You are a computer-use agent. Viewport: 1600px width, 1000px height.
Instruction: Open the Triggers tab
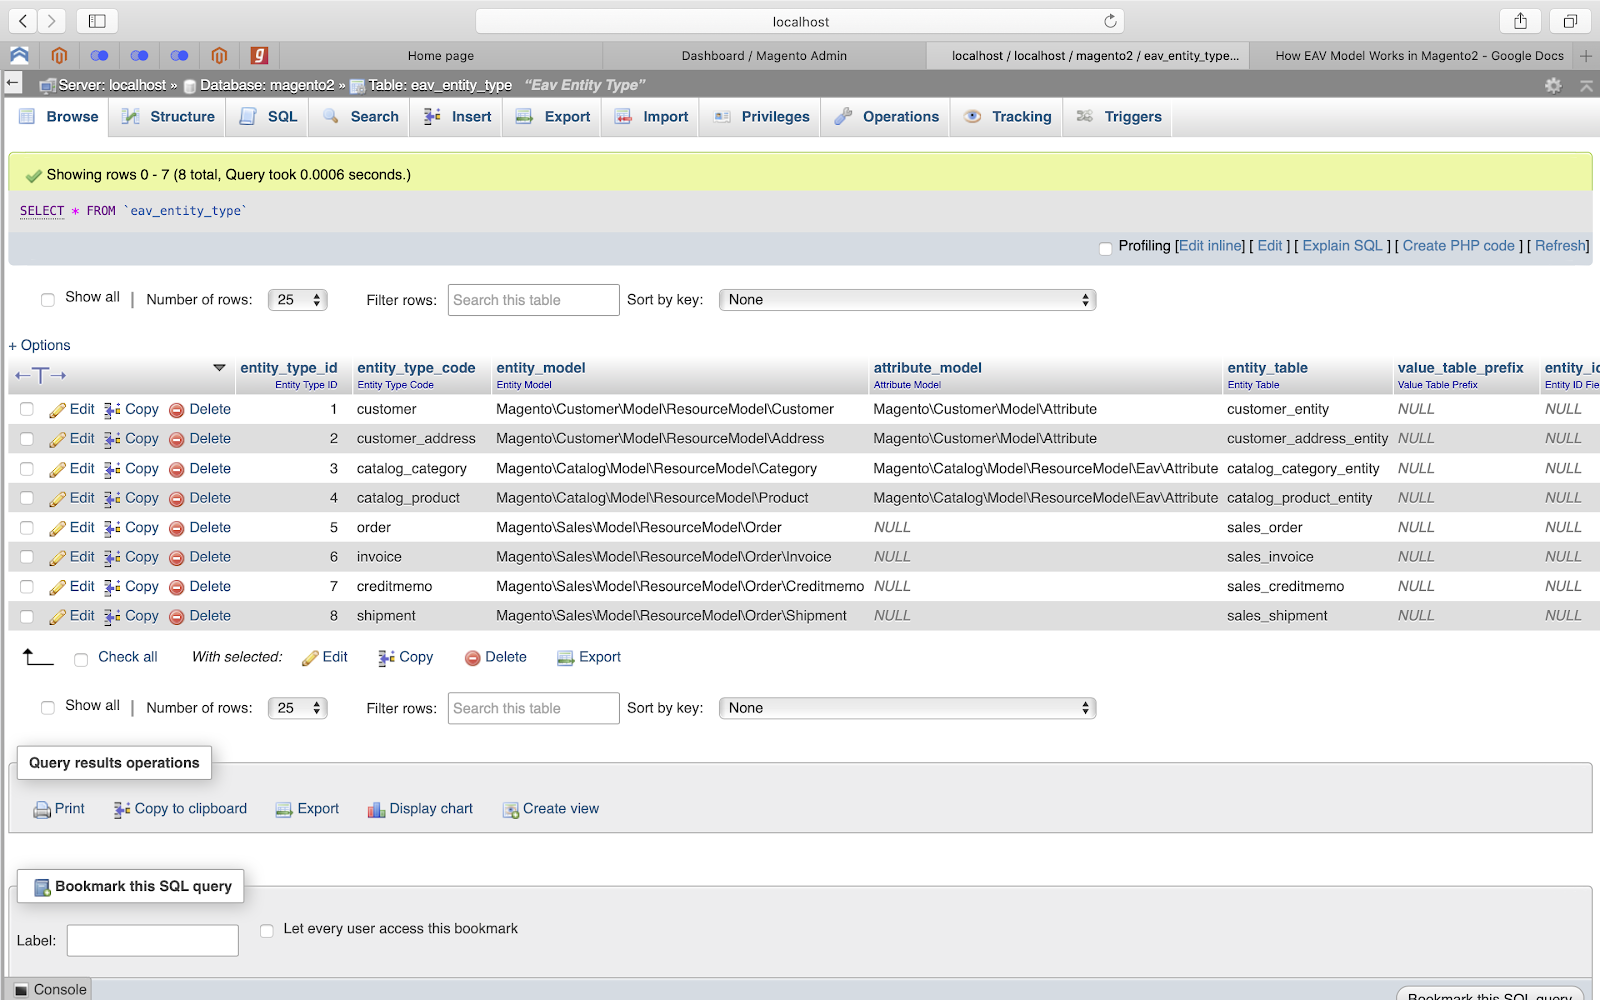tap(1119, 117)
